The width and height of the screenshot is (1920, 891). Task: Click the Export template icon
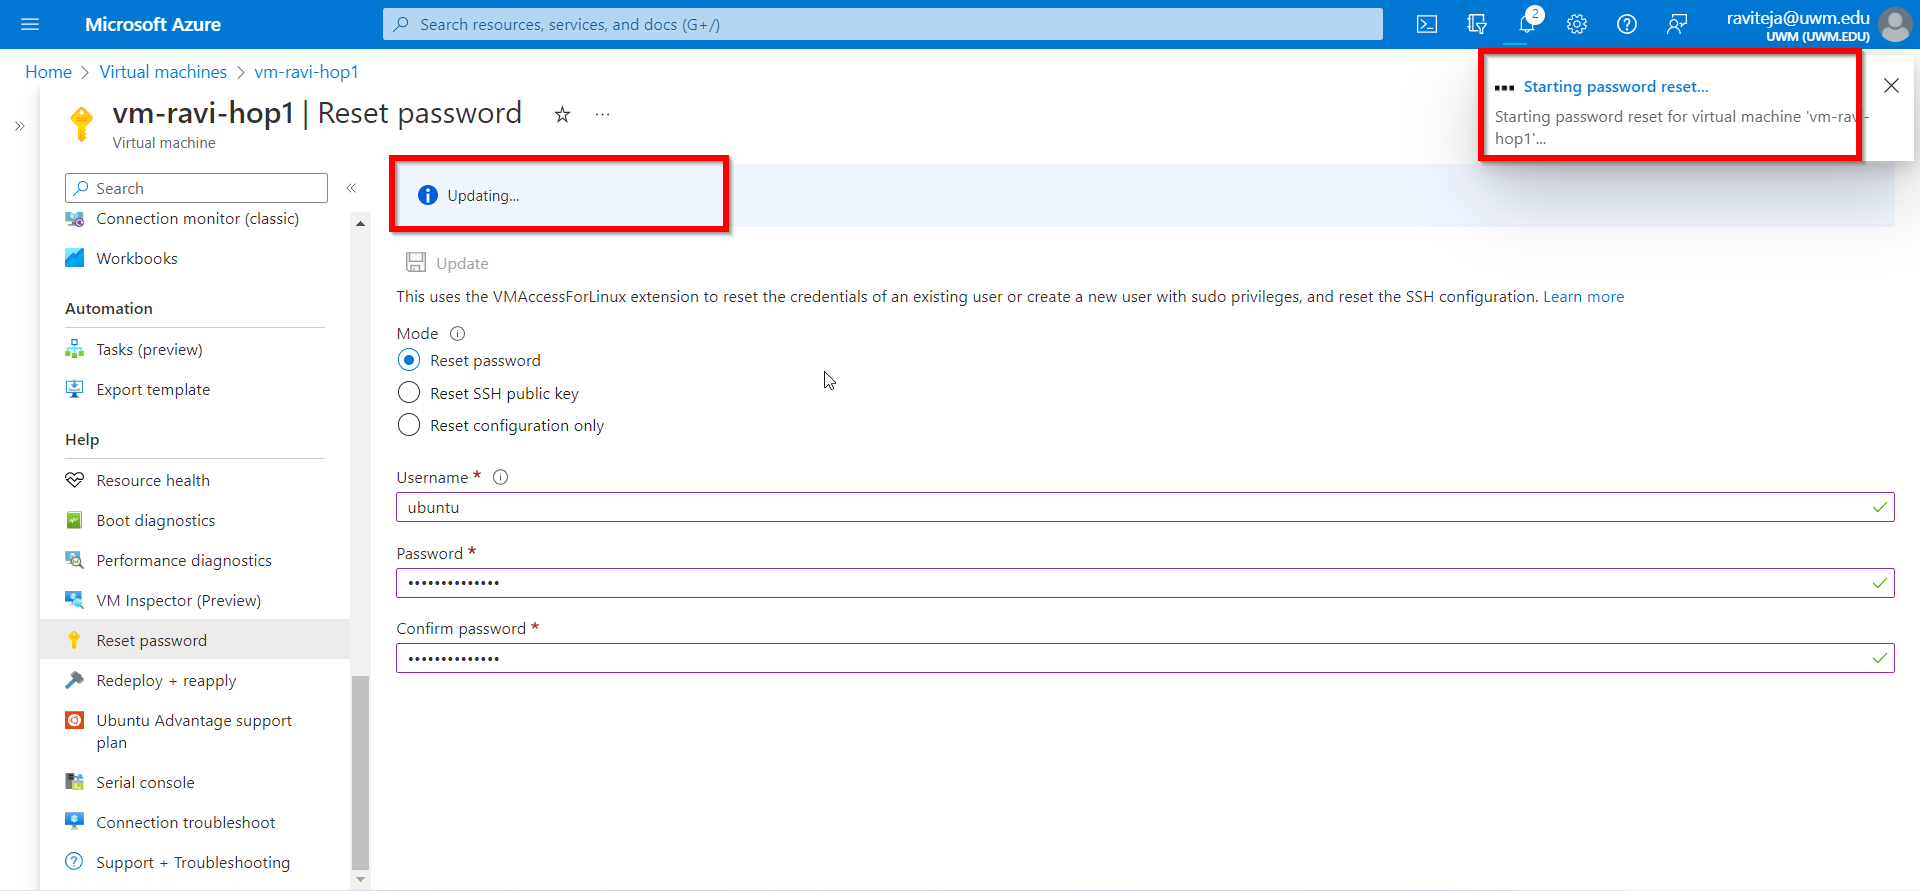[75, 389]
